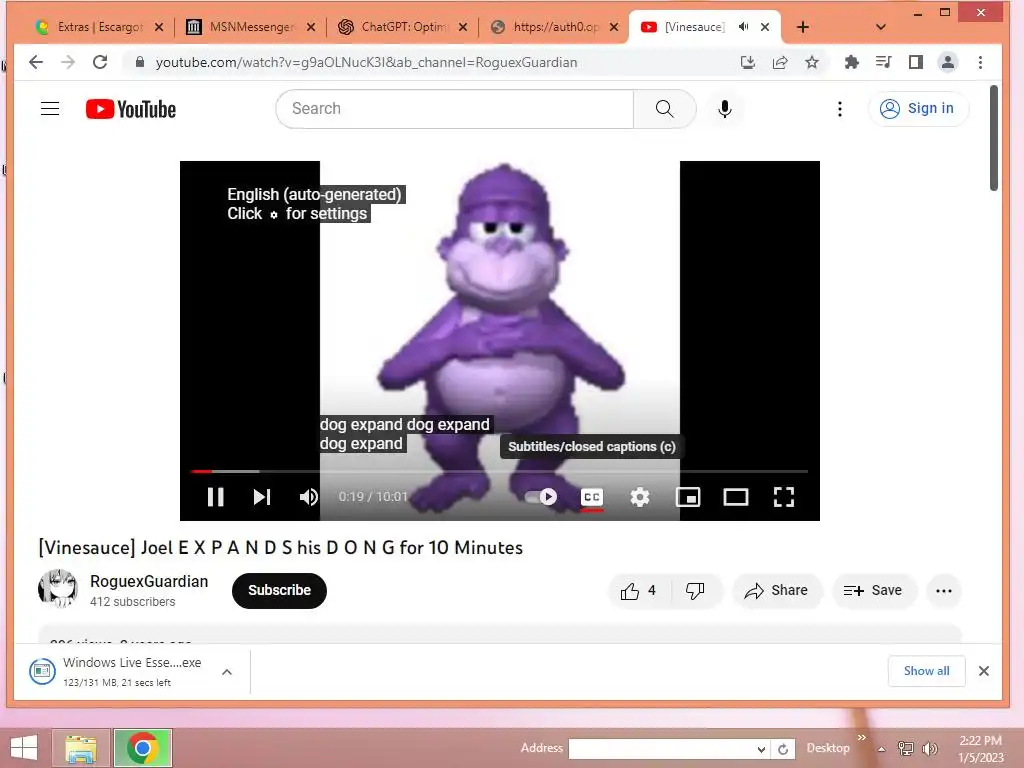Show hidden system tray icons
The height and width of the screenshot is (768, 1024).
[x=882, y=749]
